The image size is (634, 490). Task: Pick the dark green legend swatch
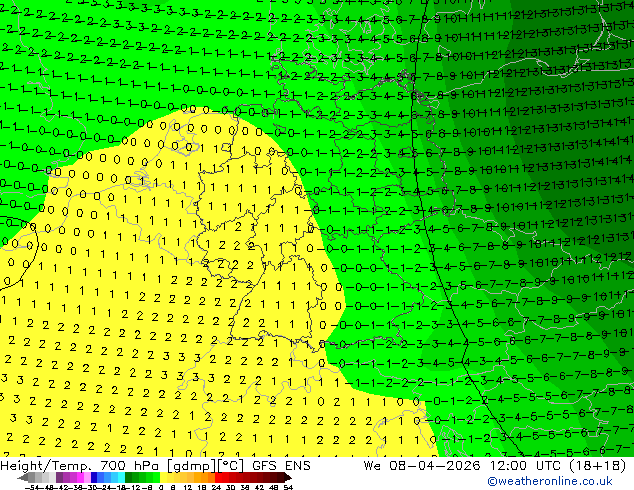point(129,477)
